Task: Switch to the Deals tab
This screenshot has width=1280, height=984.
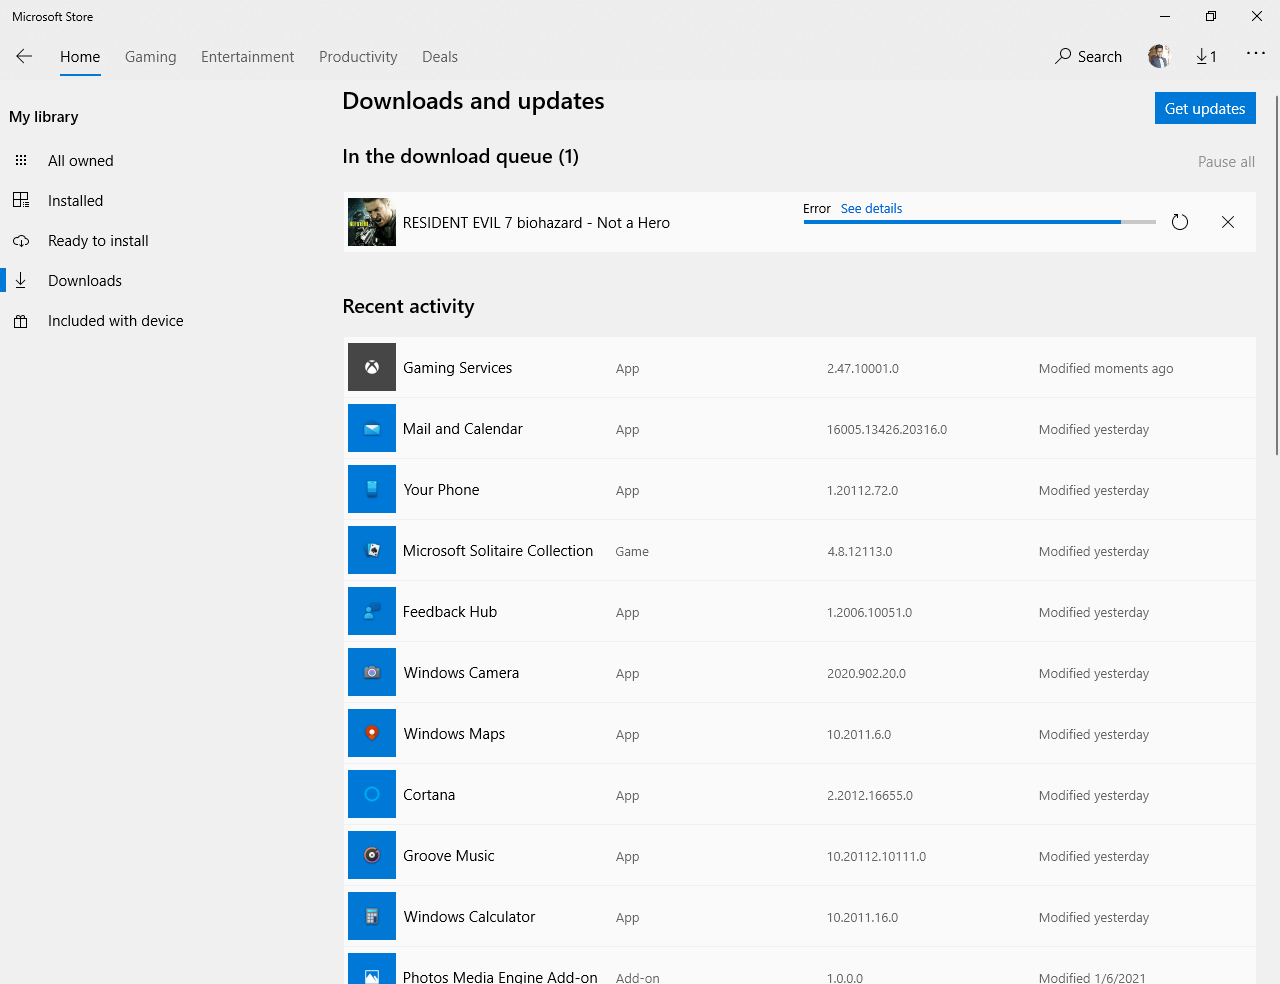Action: pos(440,56)
